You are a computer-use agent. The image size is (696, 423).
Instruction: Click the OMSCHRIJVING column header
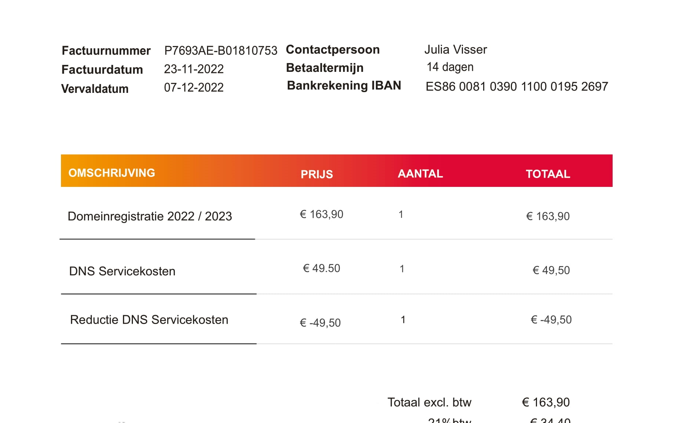click(111, 173)
